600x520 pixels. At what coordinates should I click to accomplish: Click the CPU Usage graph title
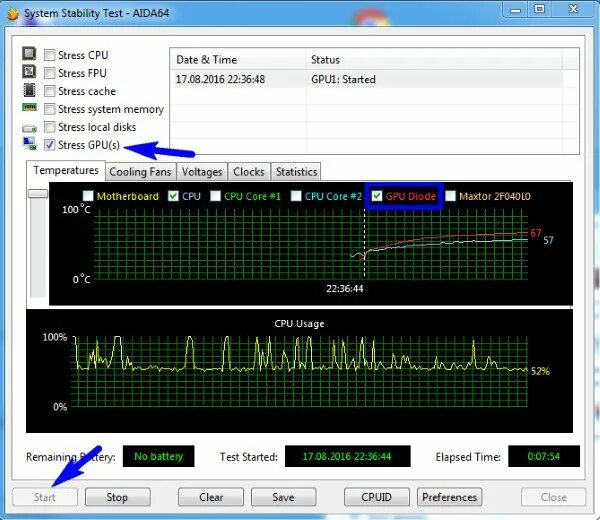(299, 324)
